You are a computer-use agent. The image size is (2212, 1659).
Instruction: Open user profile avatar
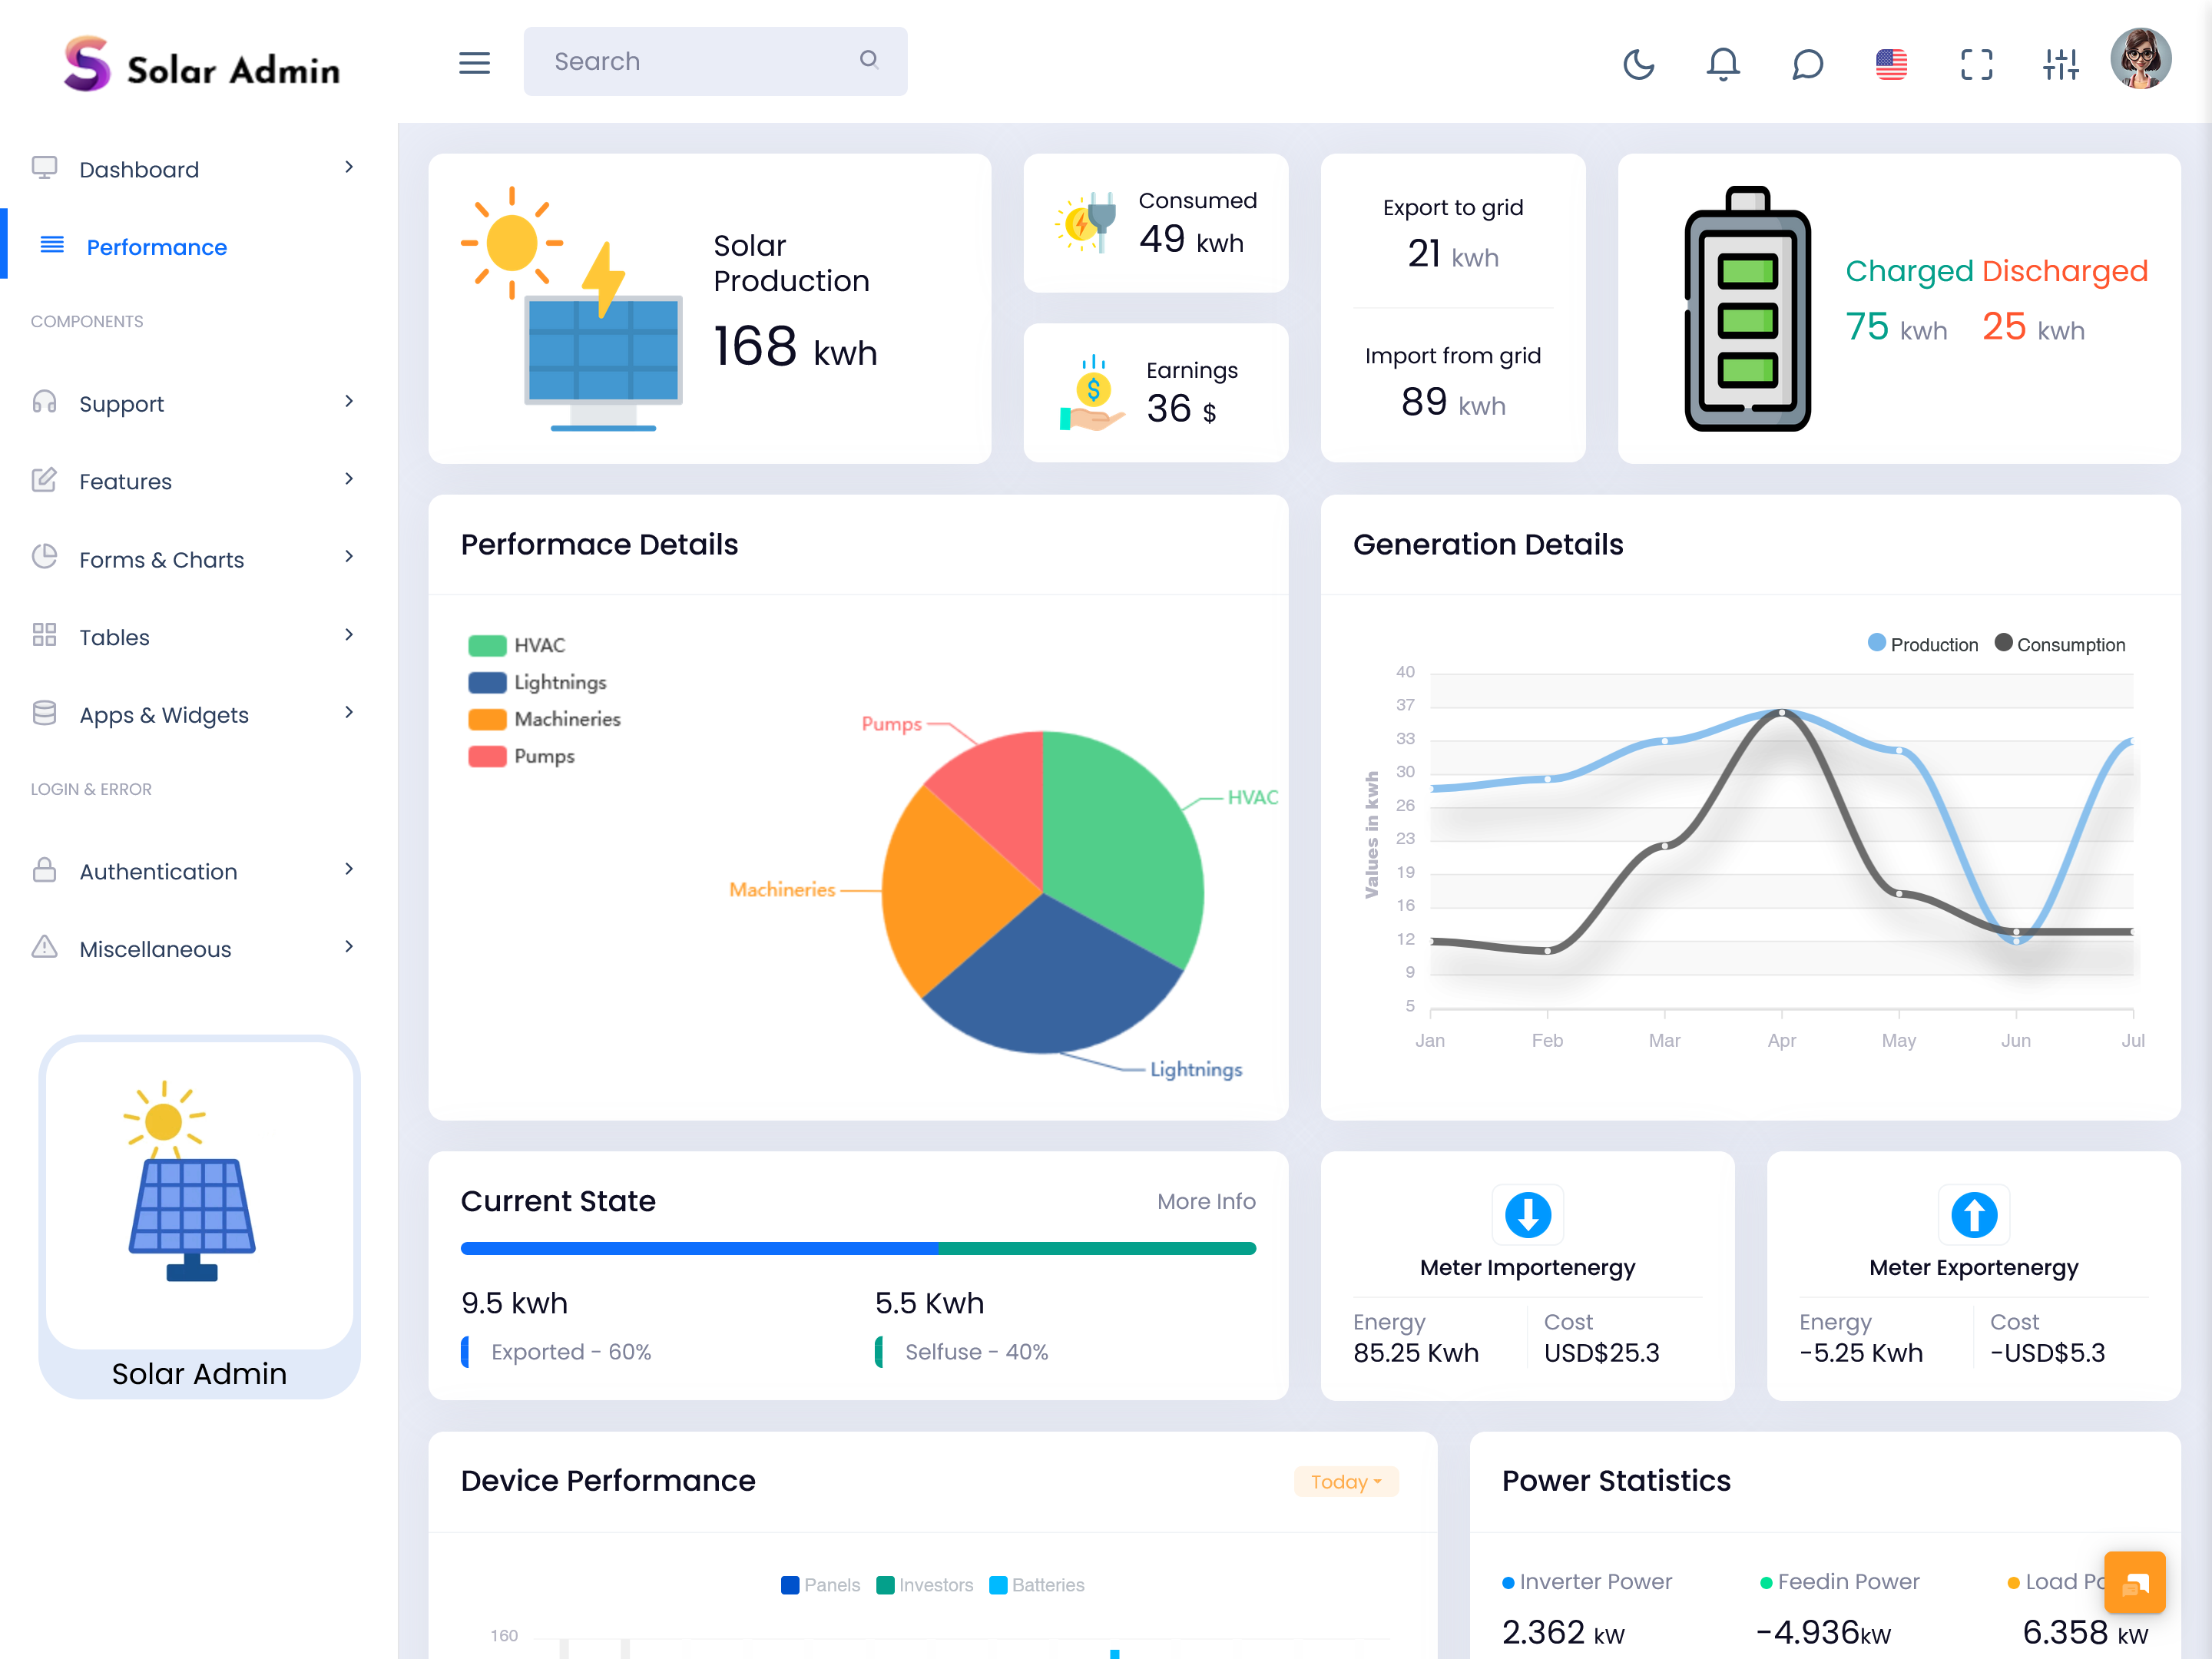[x=2140, y=59]
